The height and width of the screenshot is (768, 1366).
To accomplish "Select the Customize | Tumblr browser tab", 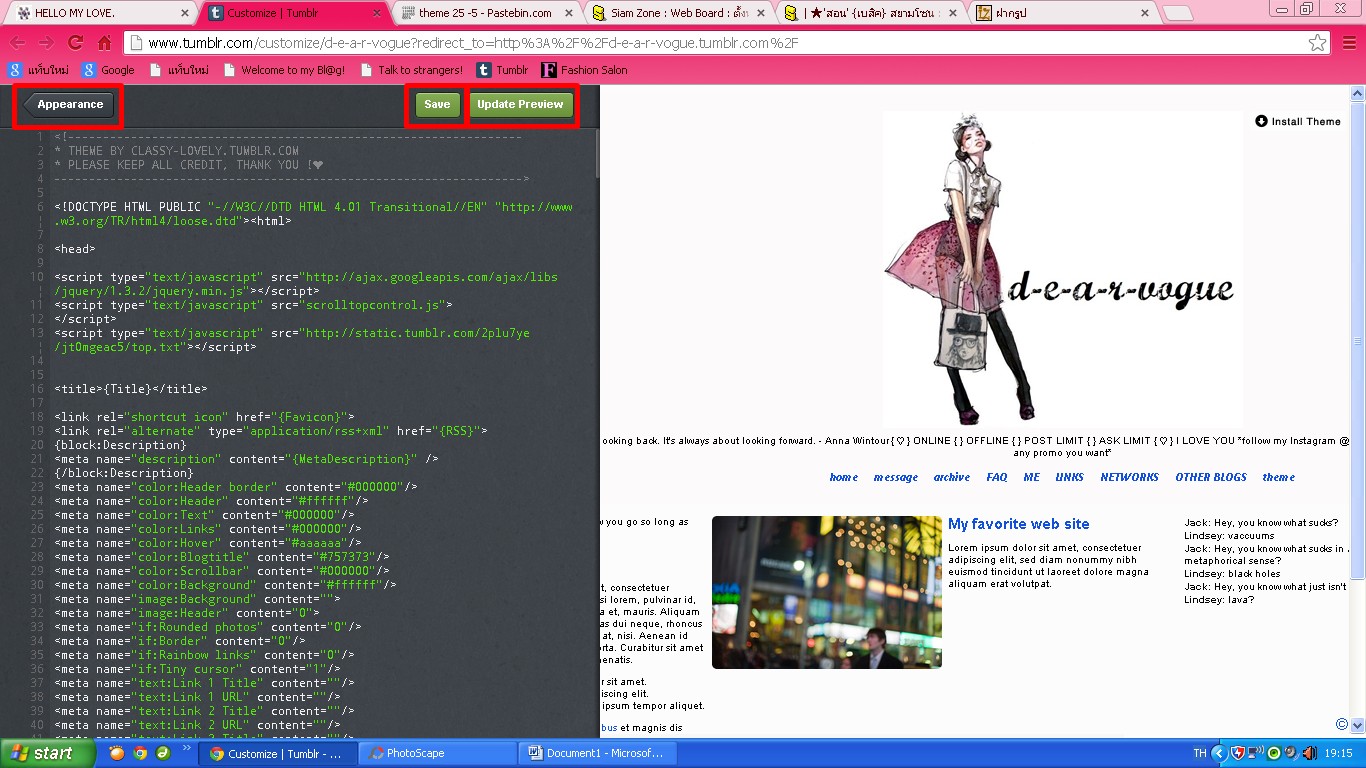I will (x=294, y=13).
